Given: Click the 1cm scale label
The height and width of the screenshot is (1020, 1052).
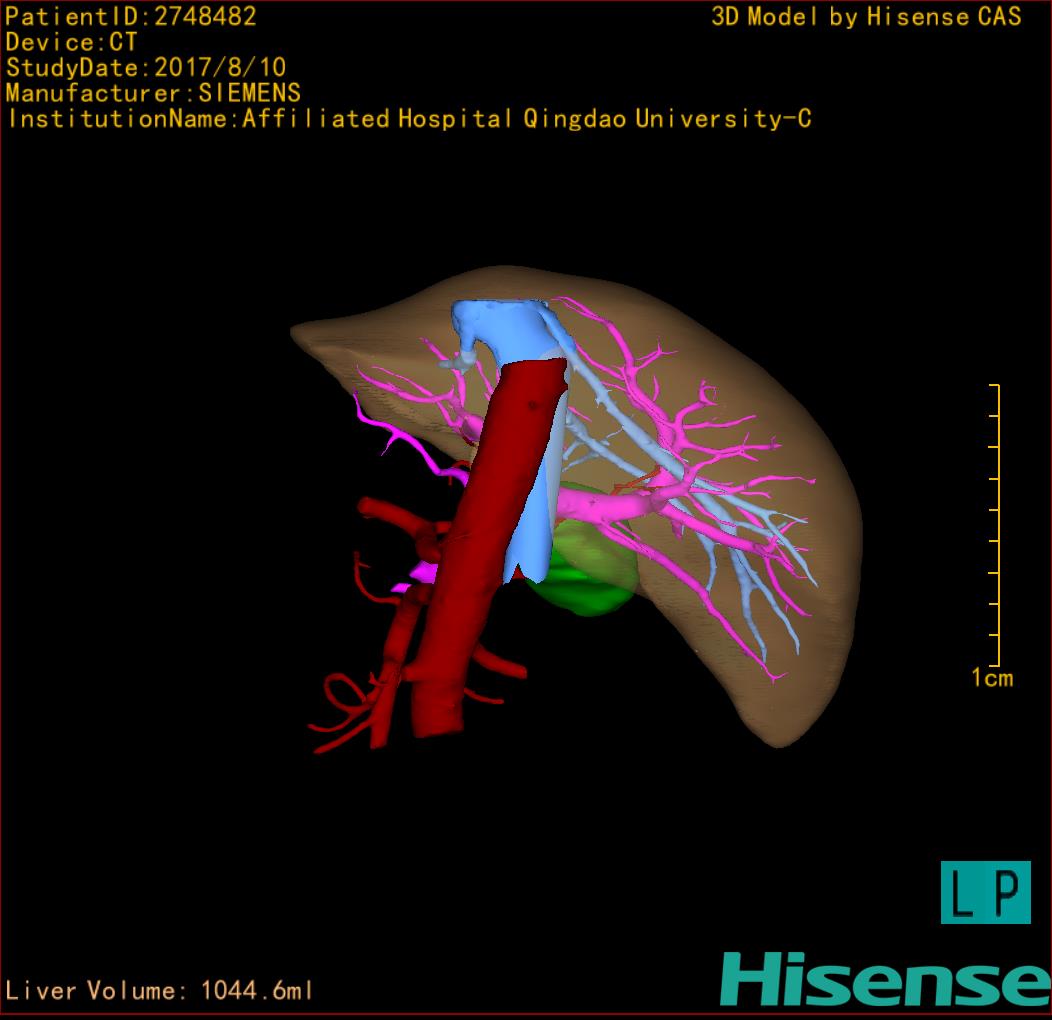Looking at the screenshot, I should 991,678.
